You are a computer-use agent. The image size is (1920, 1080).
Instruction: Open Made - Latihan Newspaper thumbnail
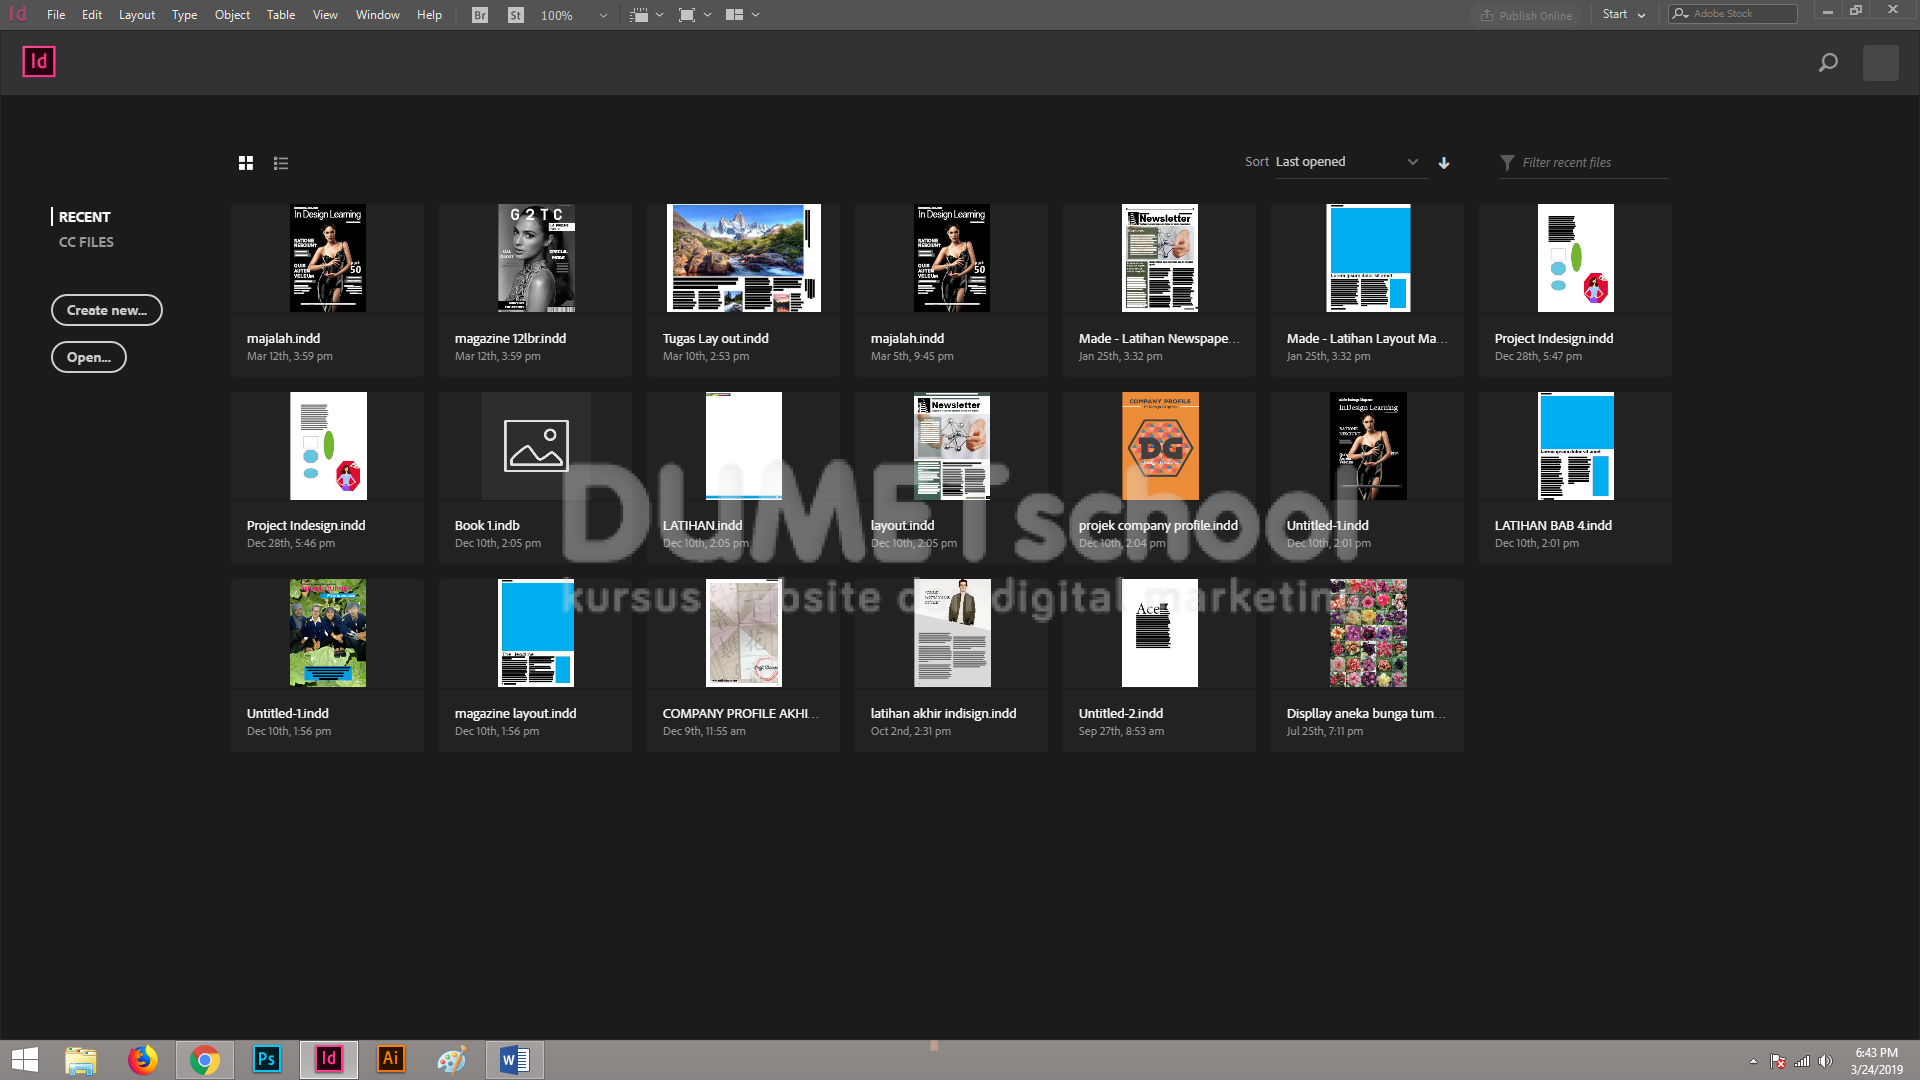coord(1160,258)
